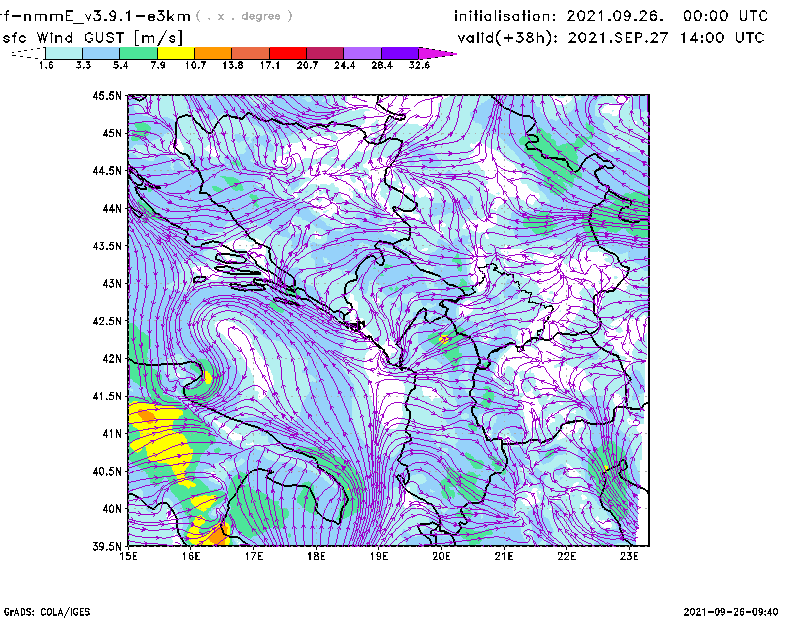Click the 'sfc Wind GUST [m/s]' title
The width and height of the screenshot is (800, 618).
pyautogui.click(x=92, y=38)
